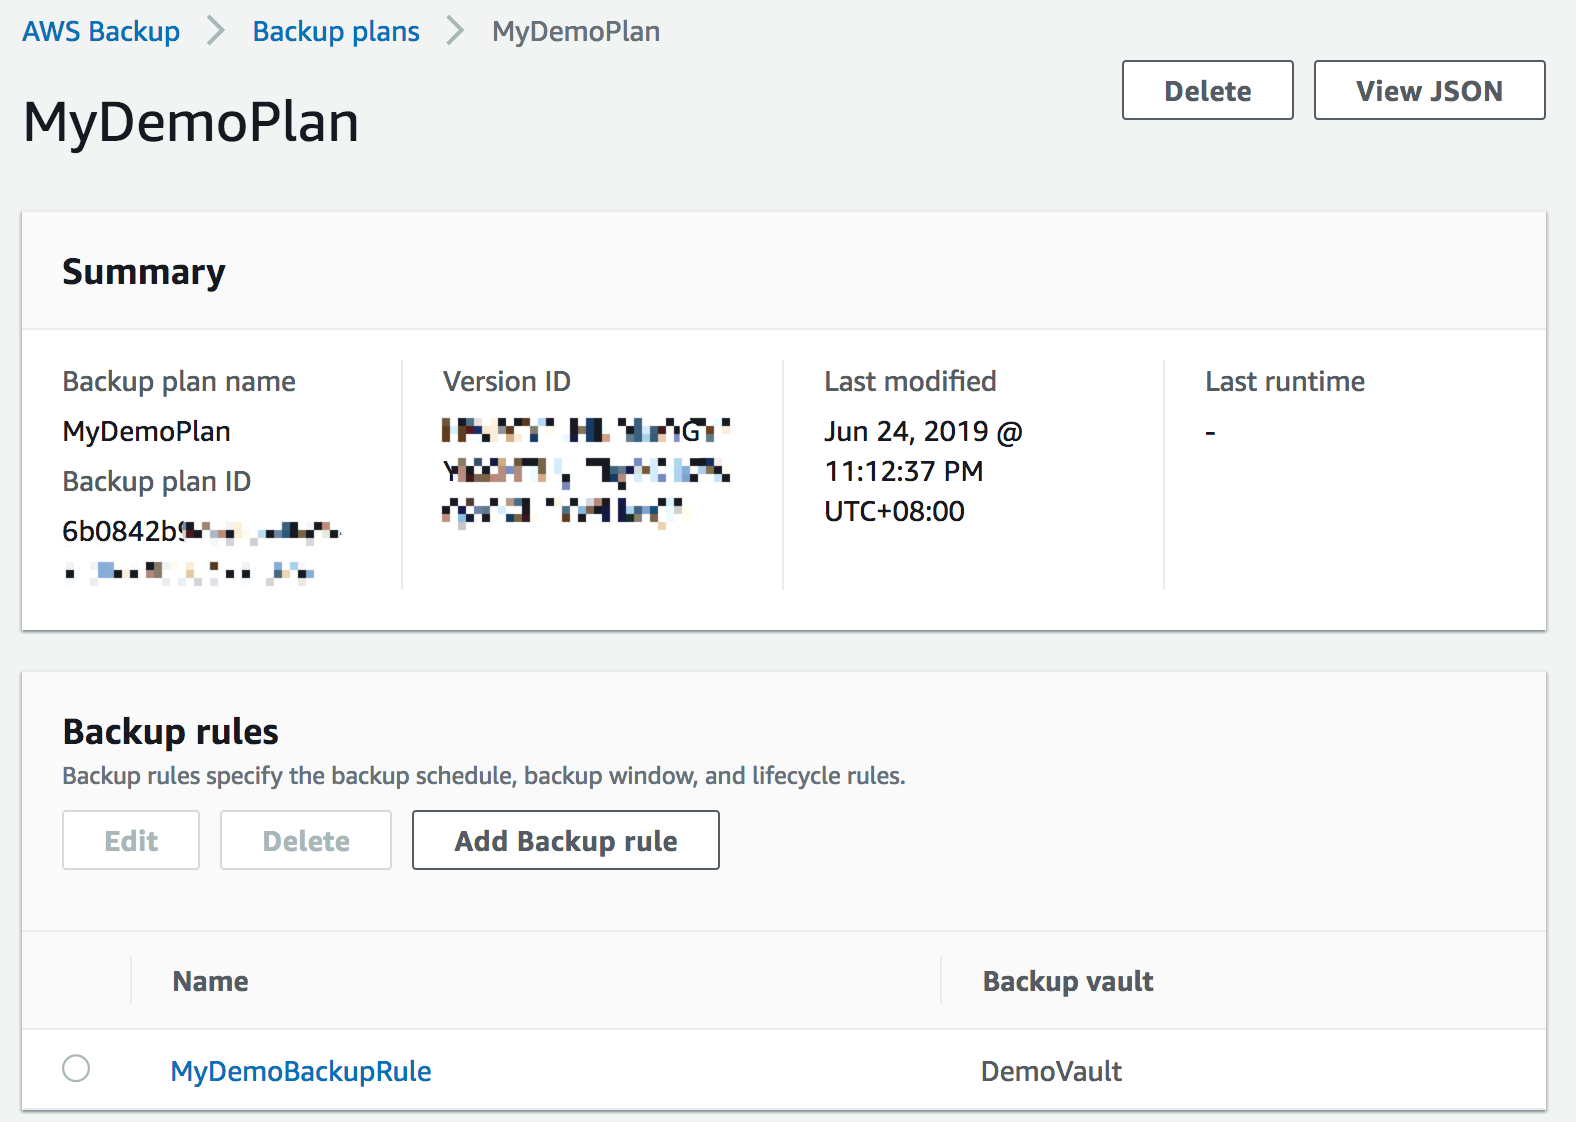Click the Backup plan ID label
This screenshot has width=1576, height=1122.
point(157,481)
